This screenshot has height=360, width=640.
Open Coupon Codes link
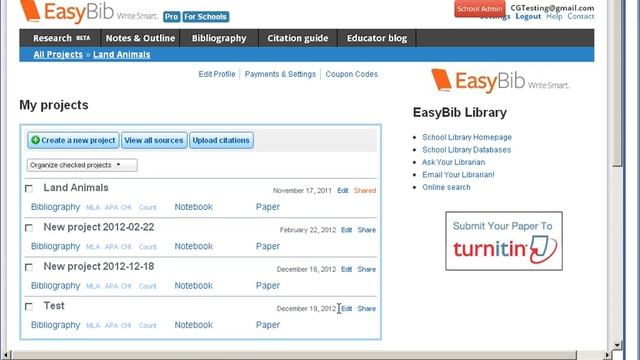[x=351, y=74]
